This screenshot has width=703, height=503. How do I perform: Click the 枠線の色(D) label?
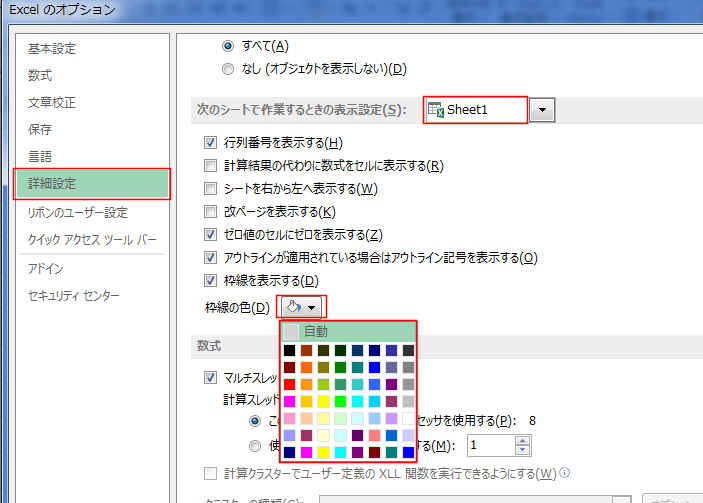click(x=237, y=308)
